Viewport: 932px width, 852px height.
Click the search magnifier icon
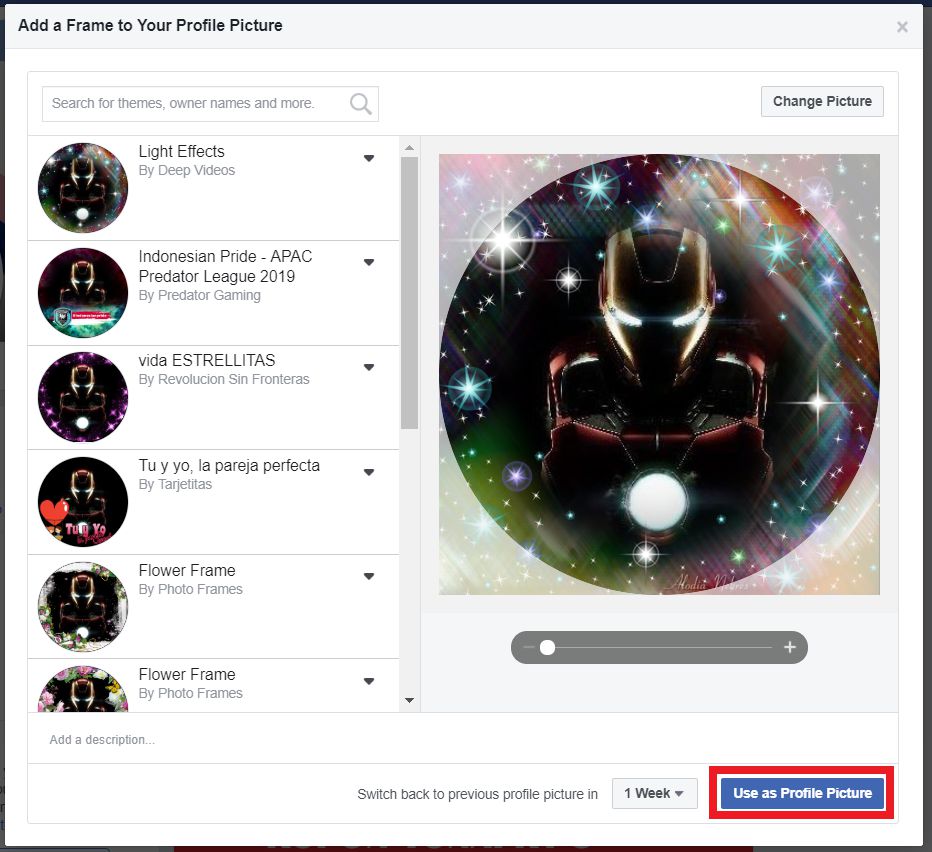(360, 103)
